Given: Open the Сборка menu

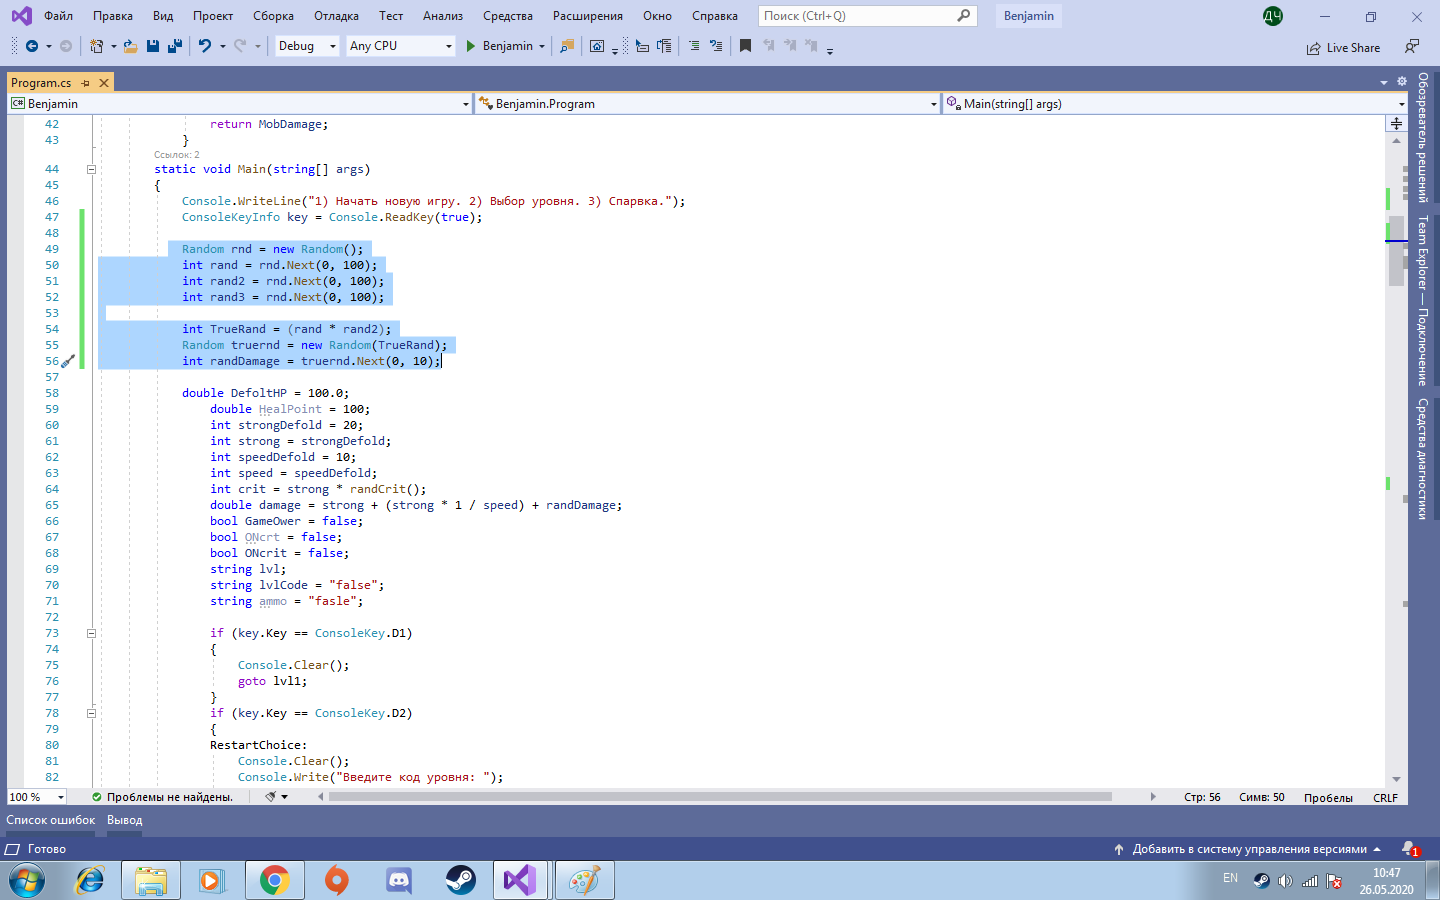Looking at the screenshot, I should [x=273, y=16].
